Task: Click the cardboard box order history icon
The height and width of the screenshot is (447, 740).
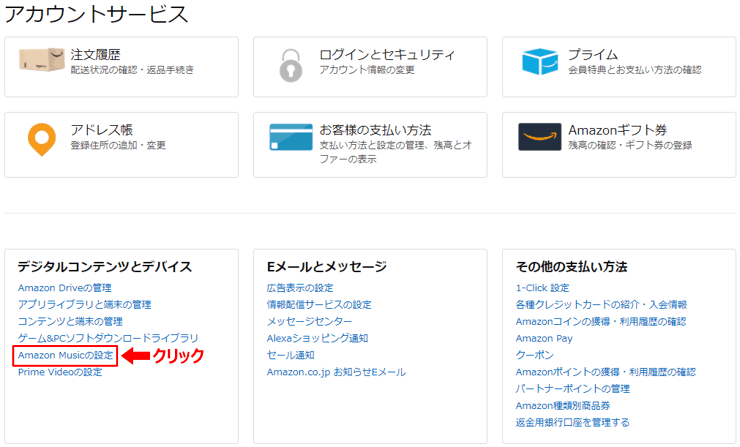Action: pyautogui.click(x=42, y=59)
